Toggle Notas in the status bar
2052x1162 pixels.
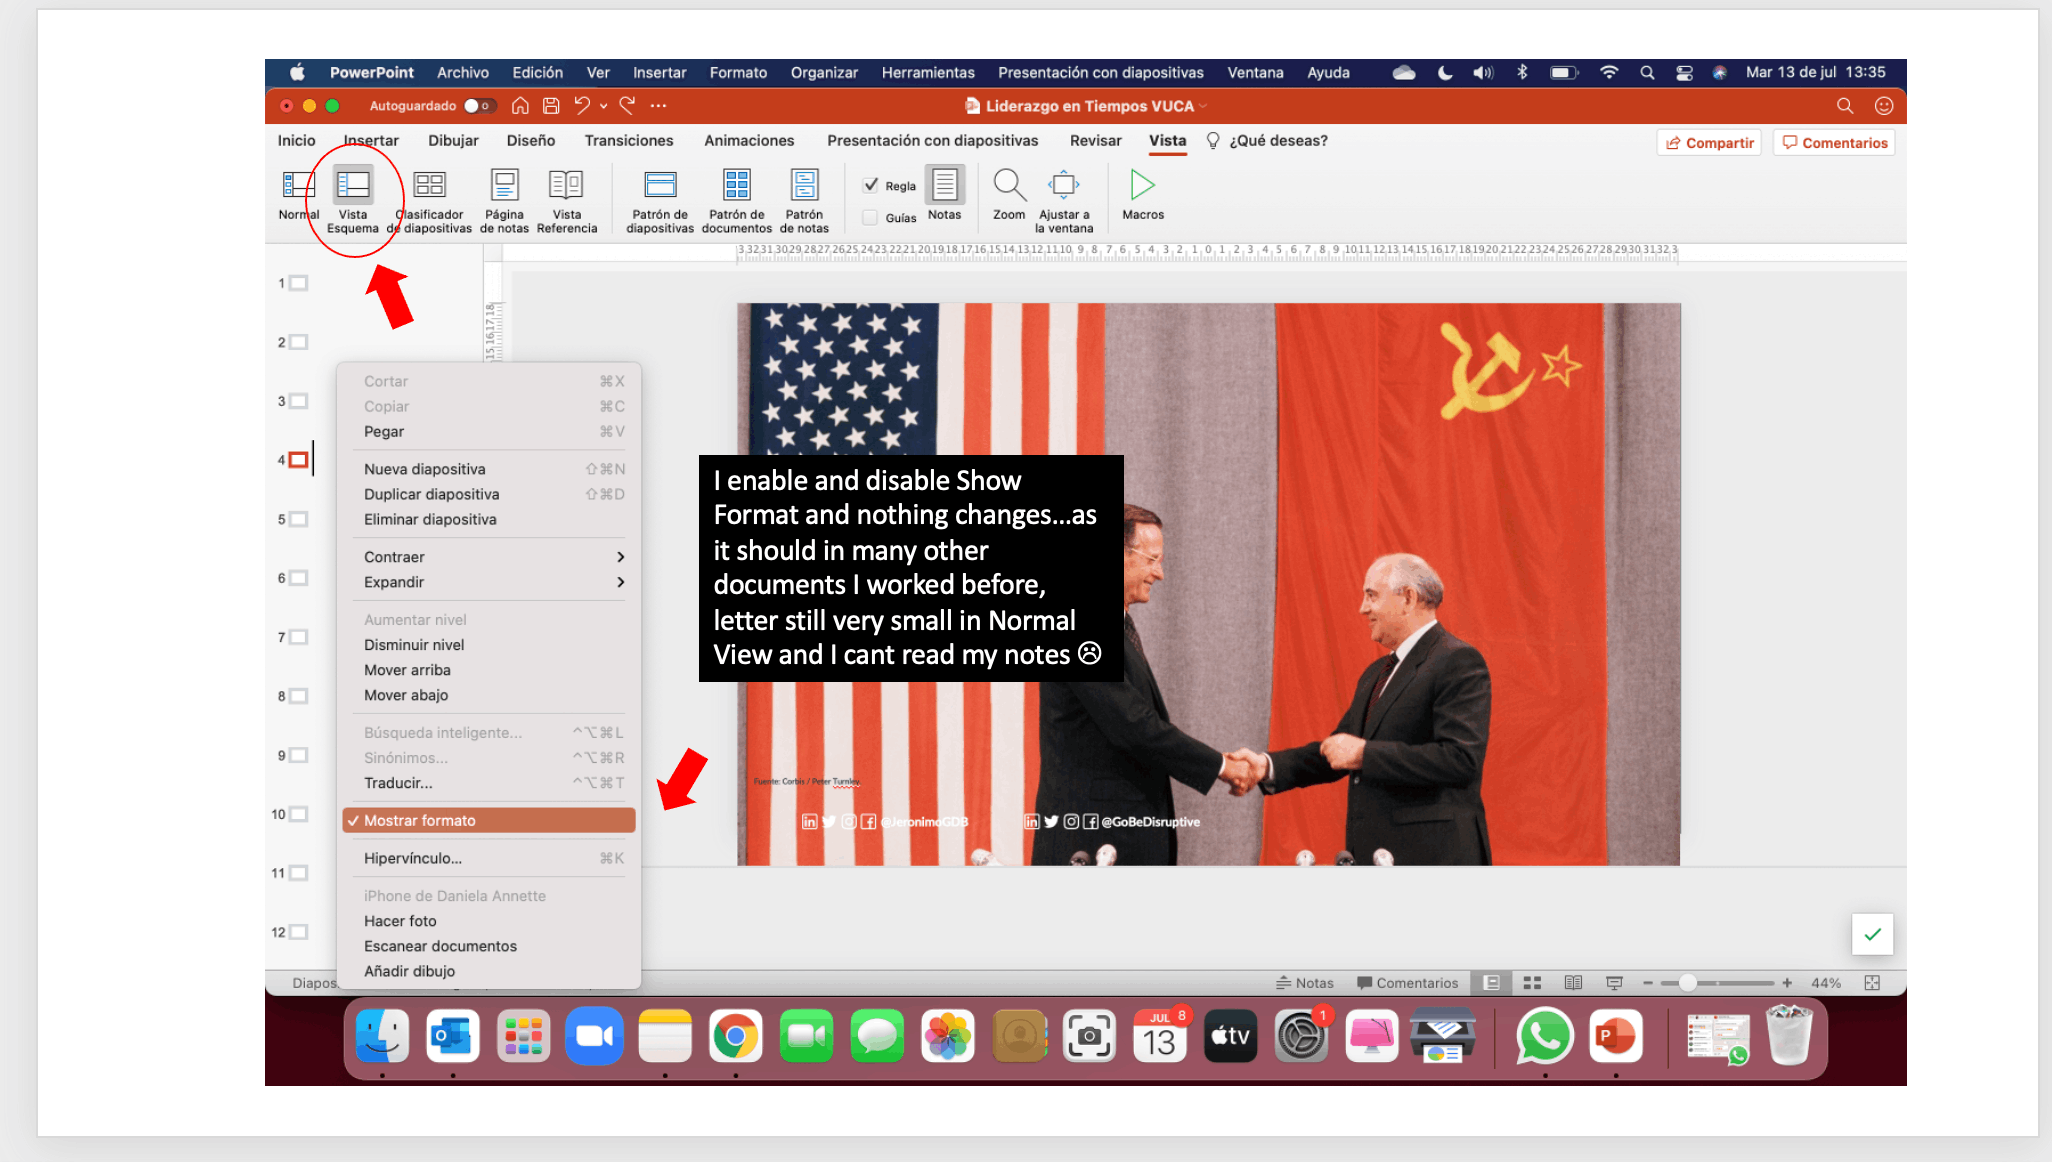(1304, 983)
